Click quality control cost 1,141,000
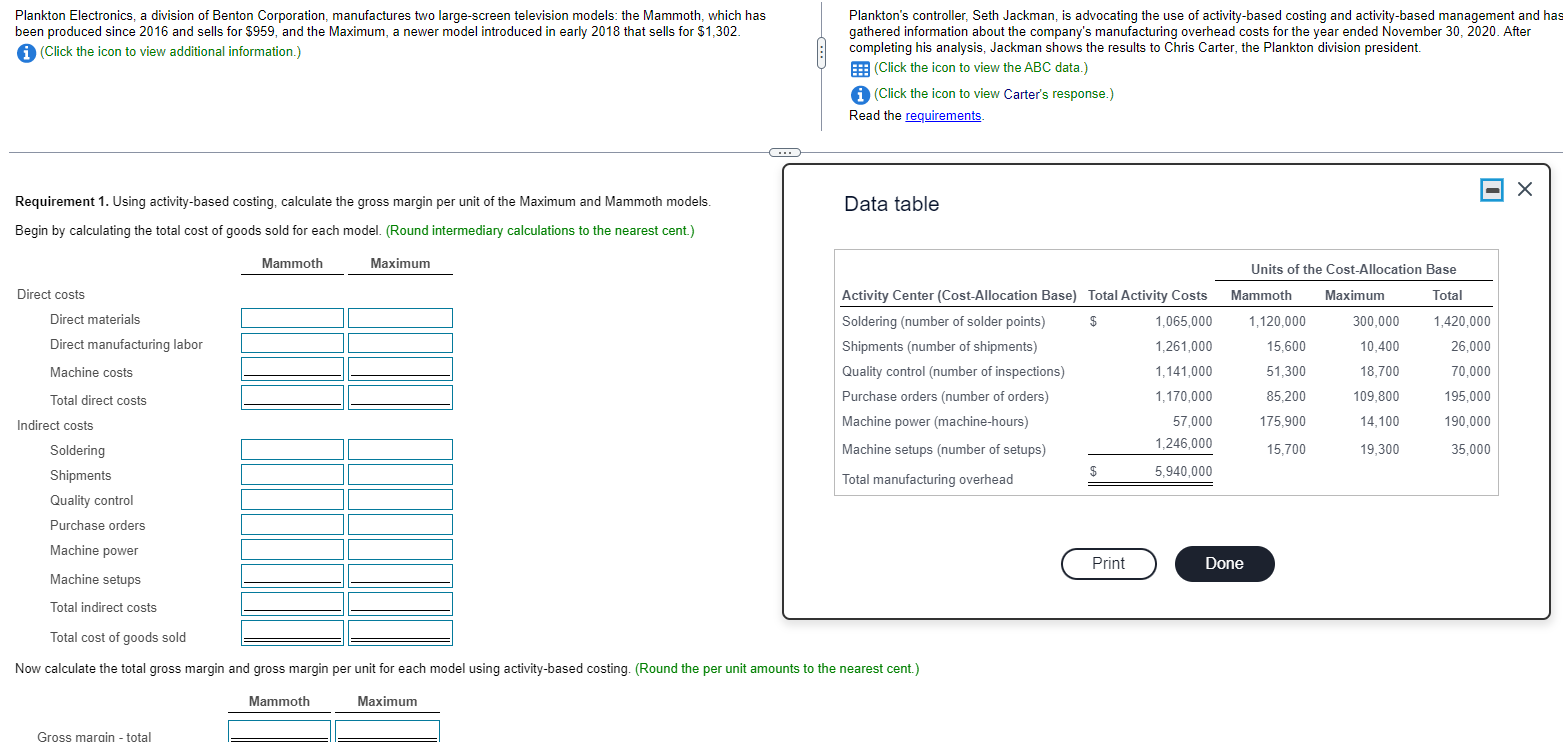Image resolution: width=1563 pixels, height=744 pixels. (1183, 372)
